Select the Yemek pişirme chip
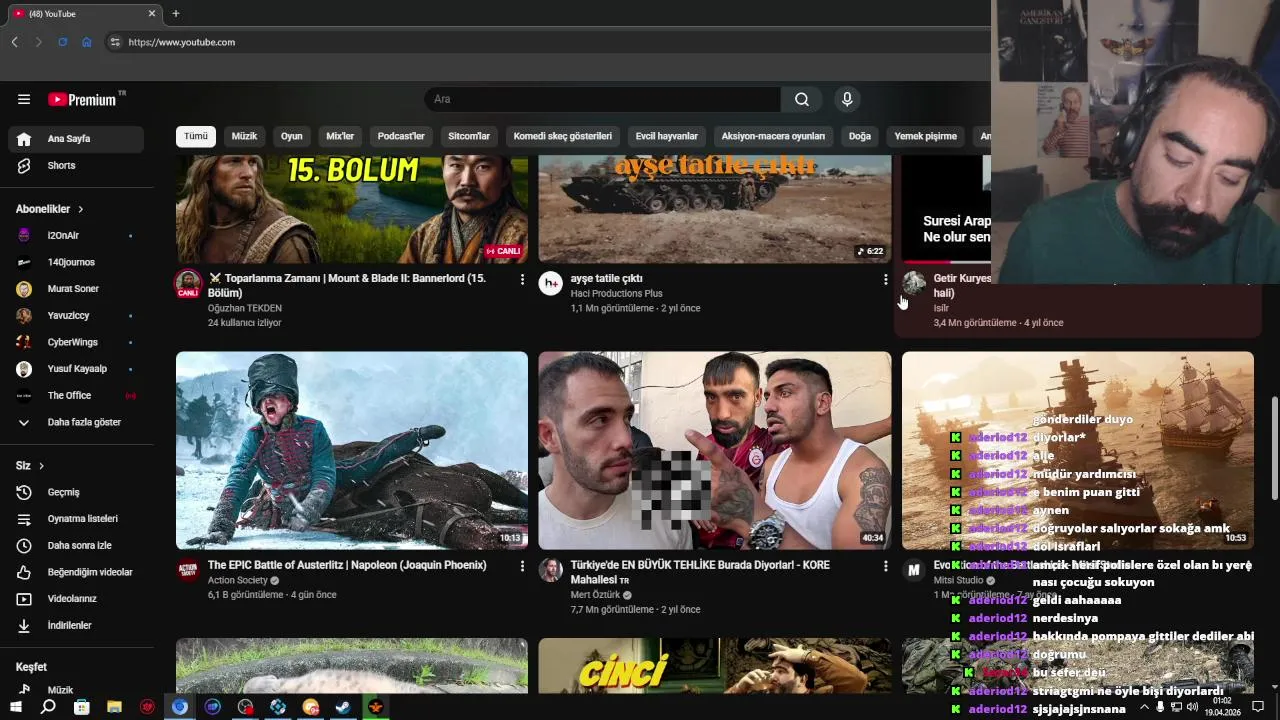The width and height of the screenshot is (1280, 720). tap(925, 136)
